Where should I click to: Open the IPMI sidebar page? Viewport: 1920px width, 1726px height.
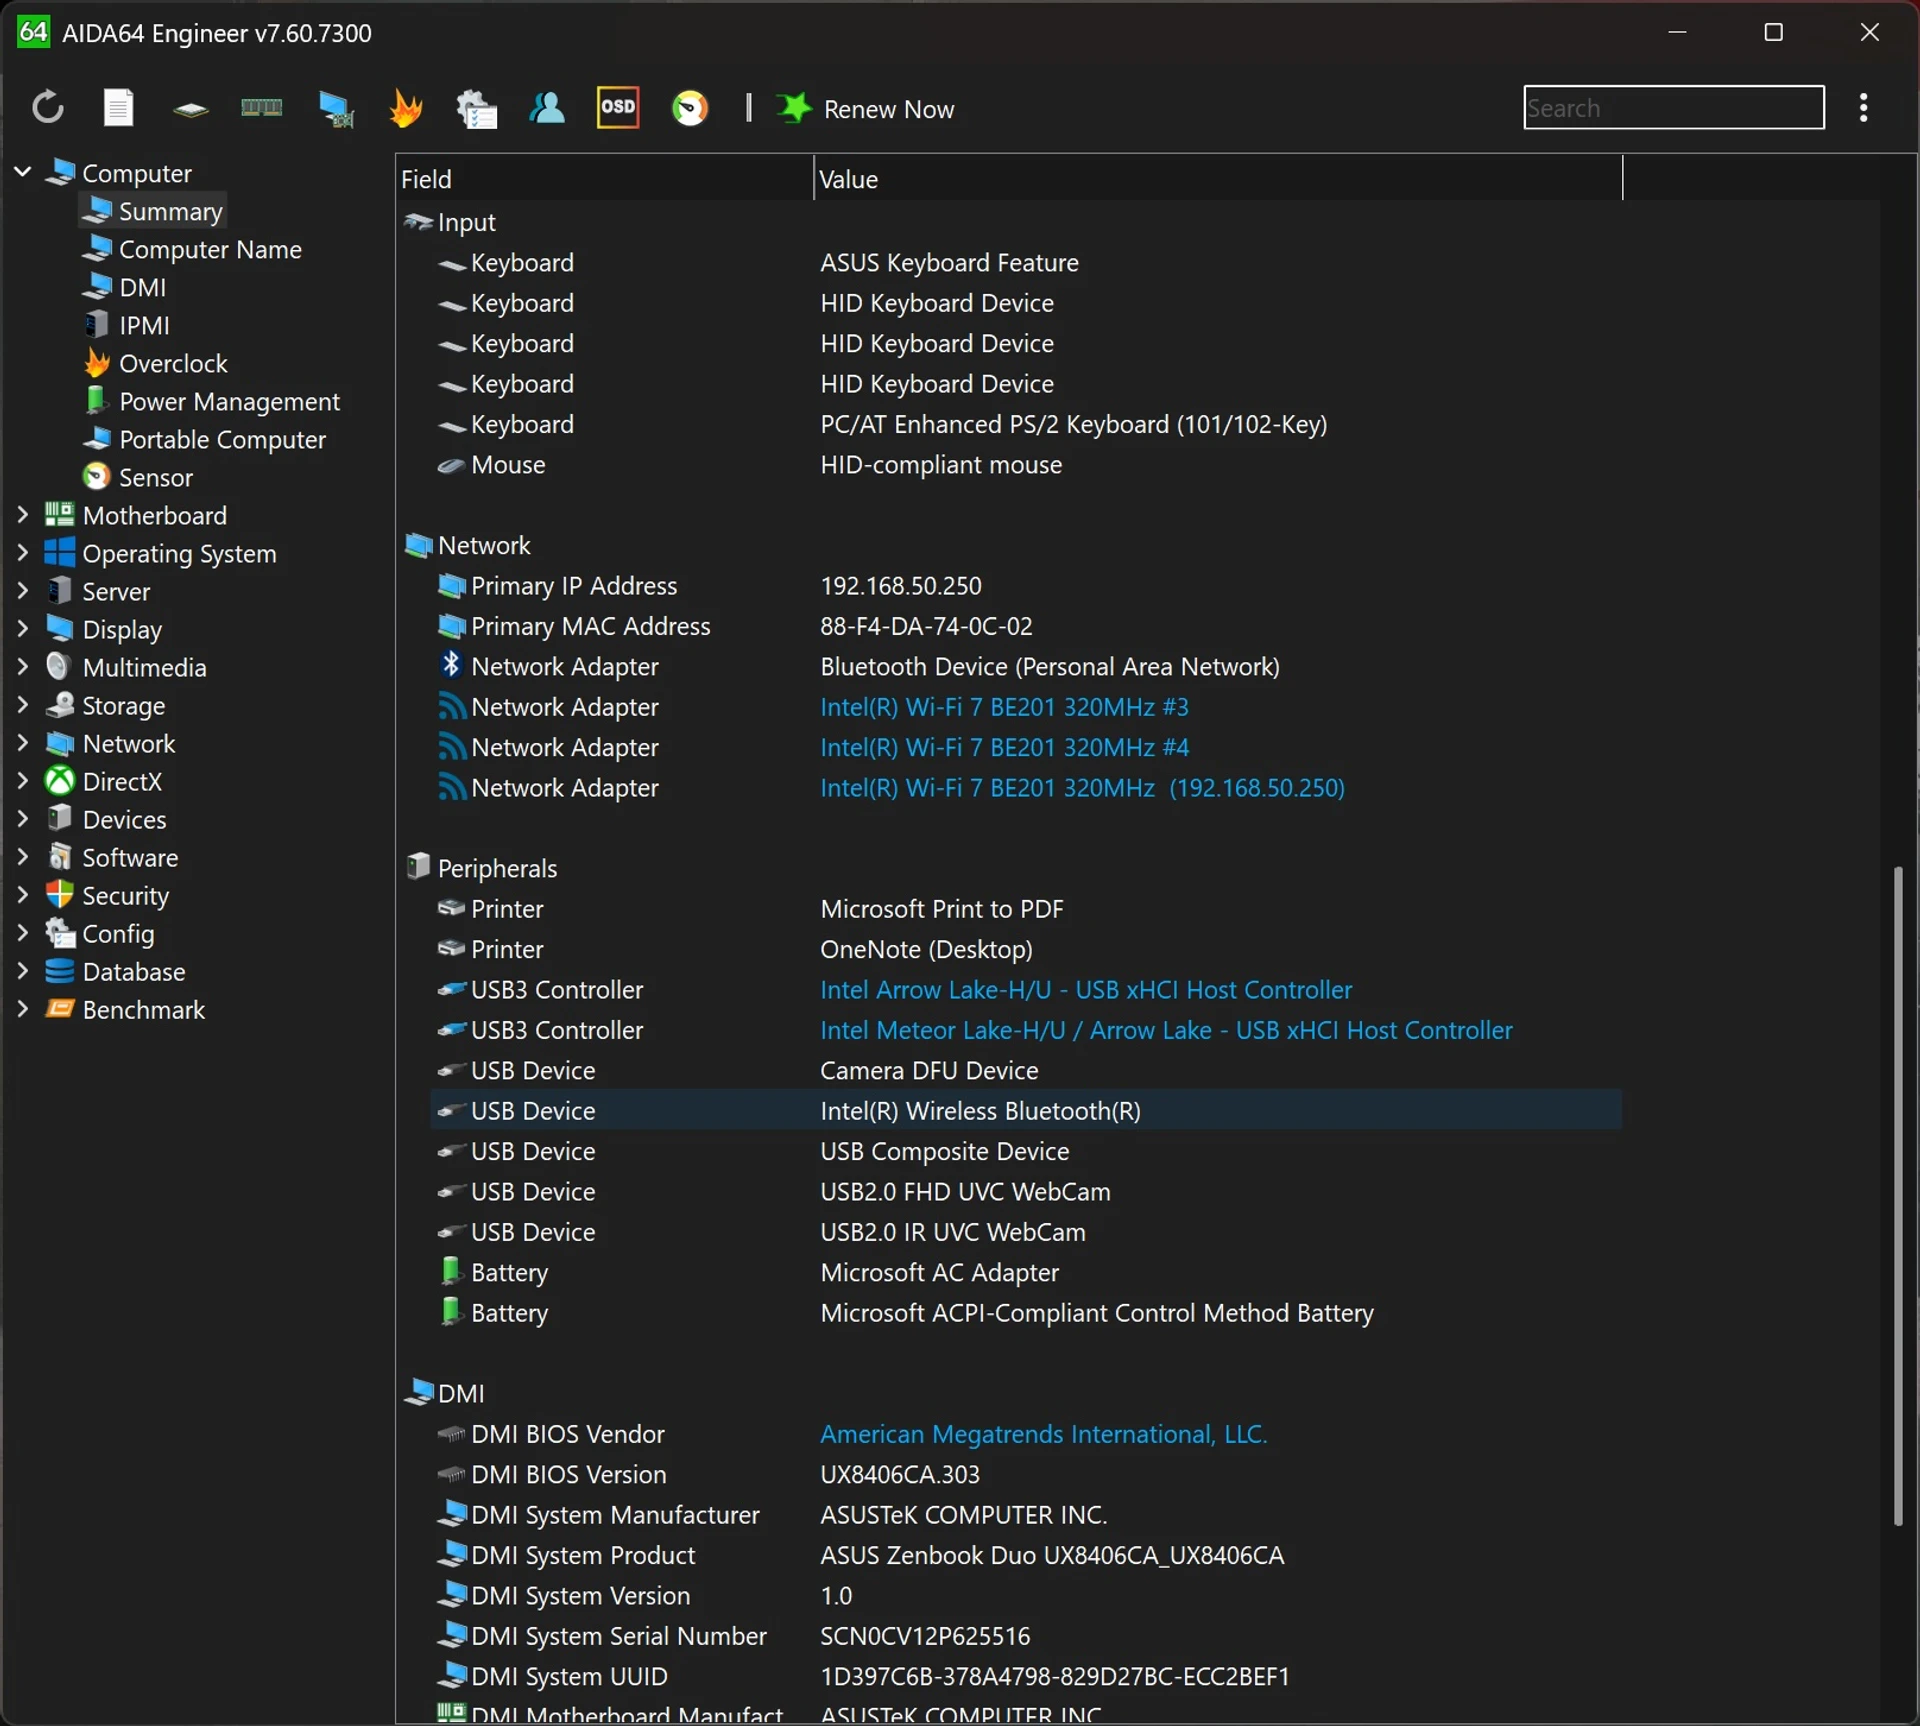pos(126,325)
